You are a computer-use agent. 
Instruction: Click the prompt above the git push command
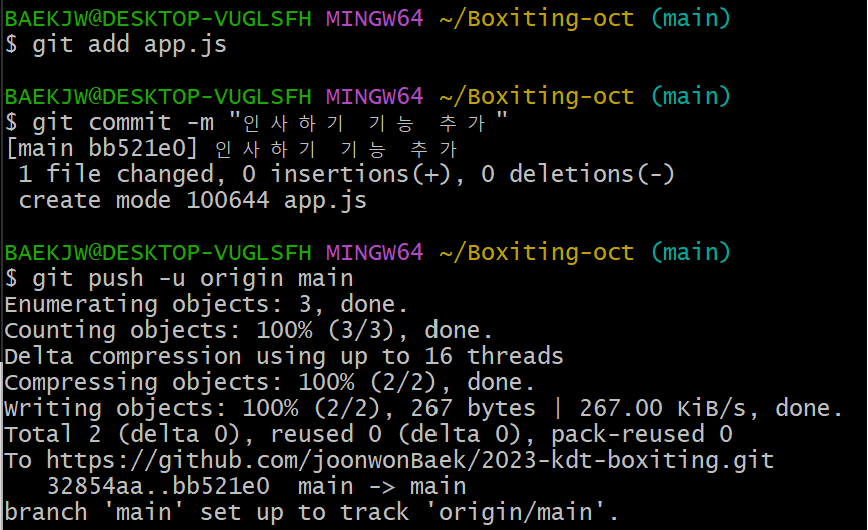368,253
